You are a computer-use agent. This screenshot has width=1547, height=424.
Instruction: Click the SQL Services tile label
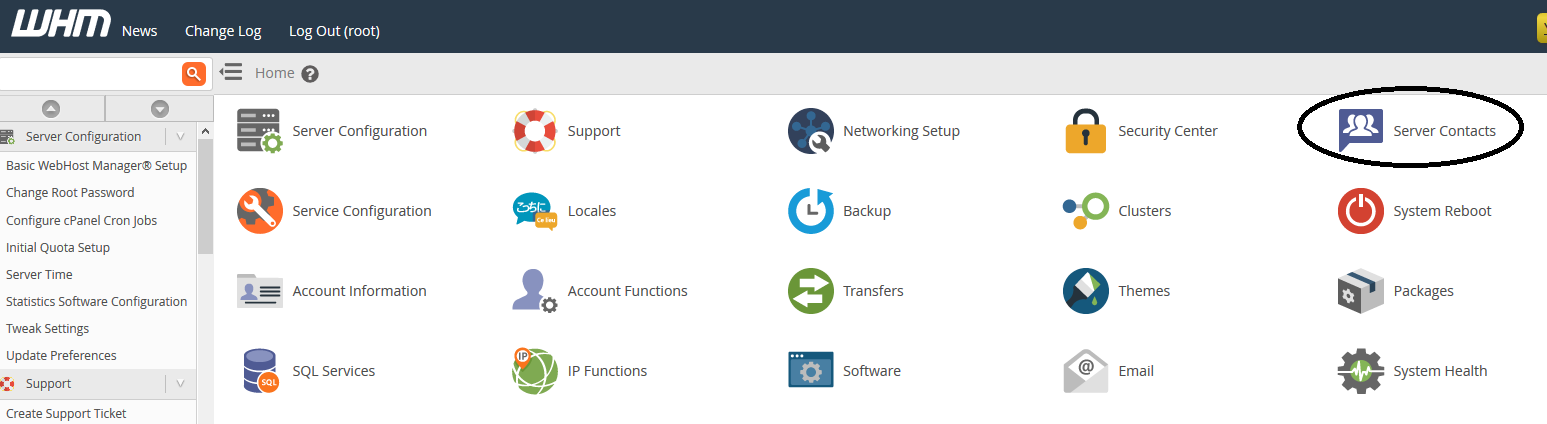334,371
